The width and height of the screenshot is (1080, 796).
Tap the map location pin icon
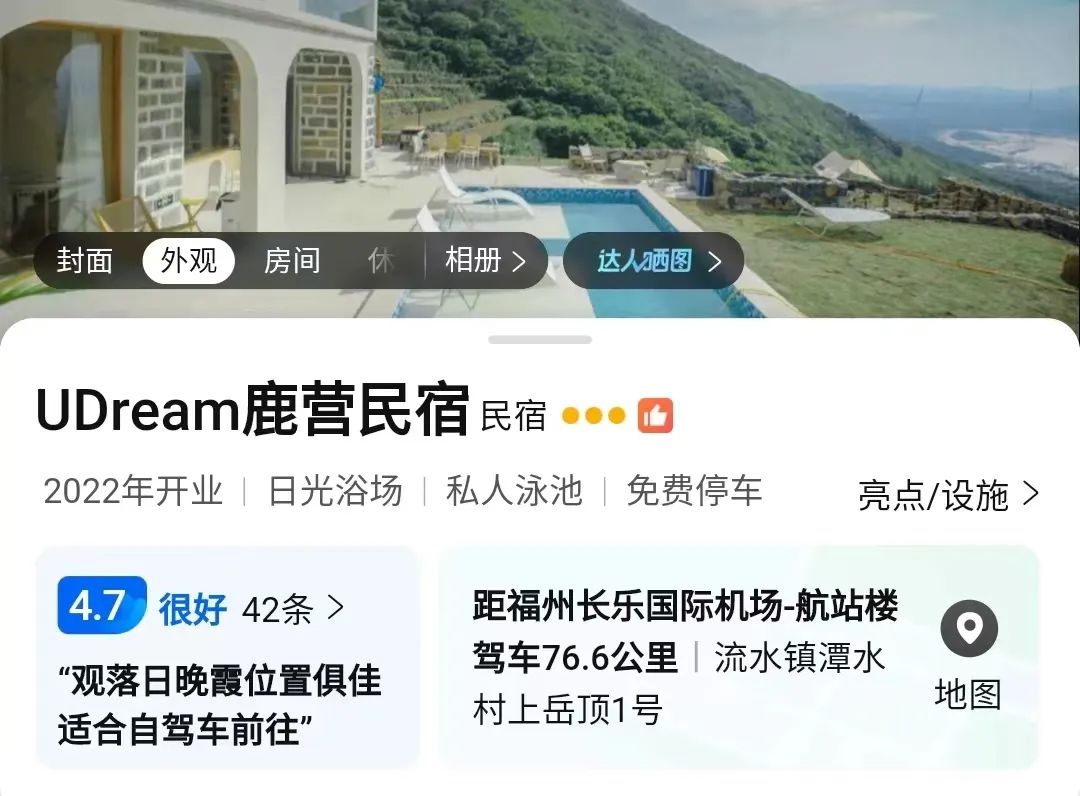pyautogui.click(x=968, y=628)
